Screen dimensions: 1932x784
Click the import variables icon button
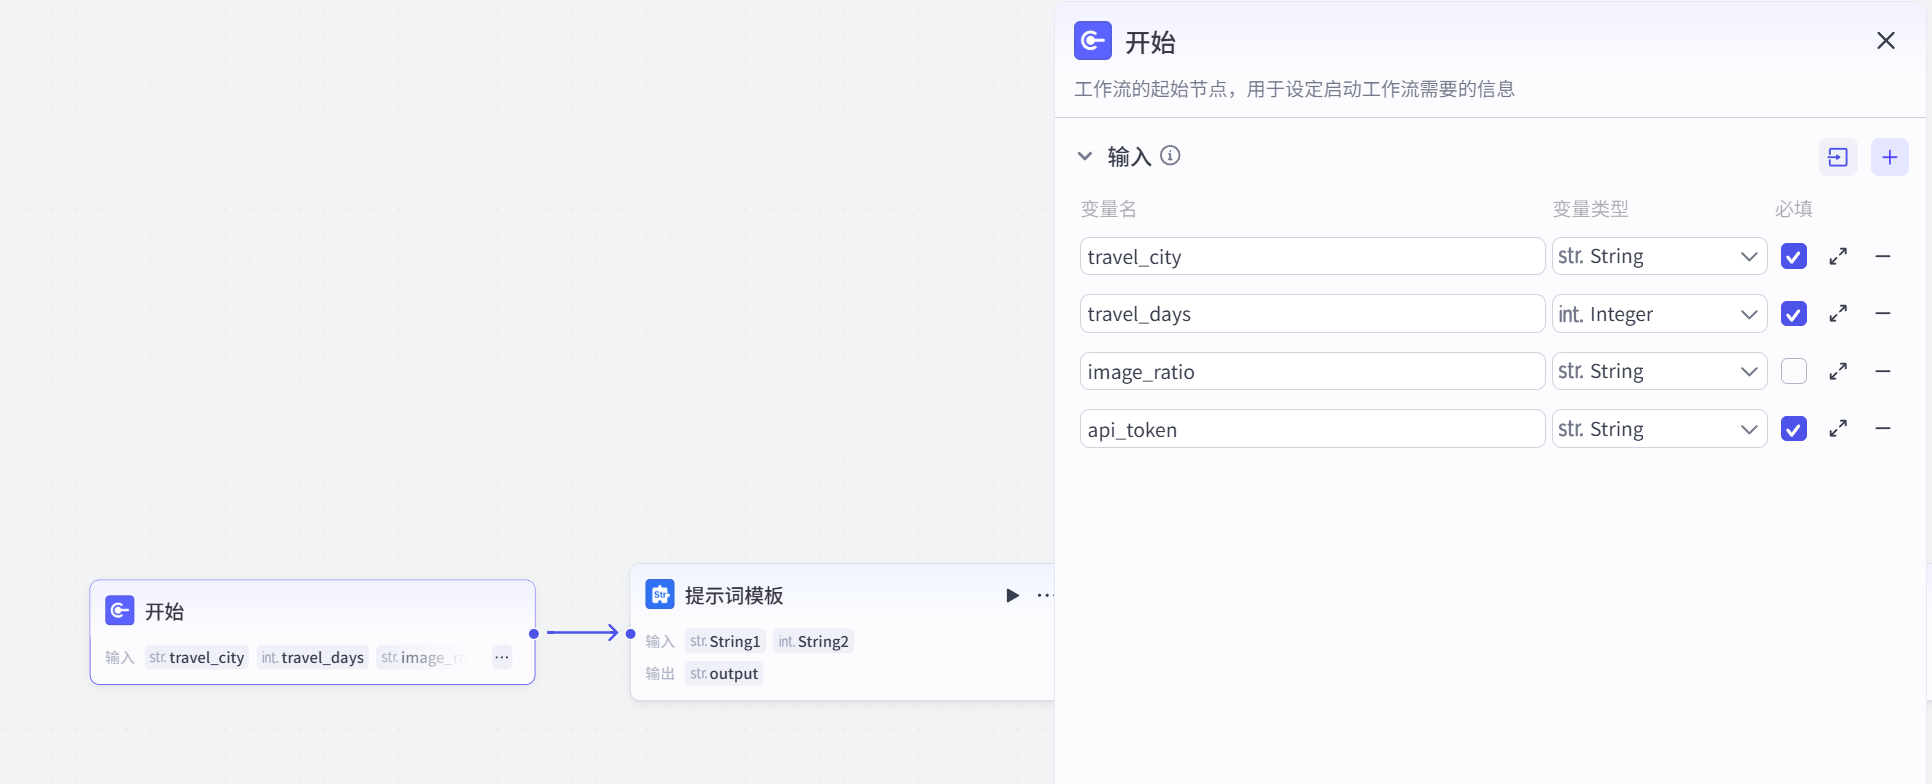tap(1838, 157)
